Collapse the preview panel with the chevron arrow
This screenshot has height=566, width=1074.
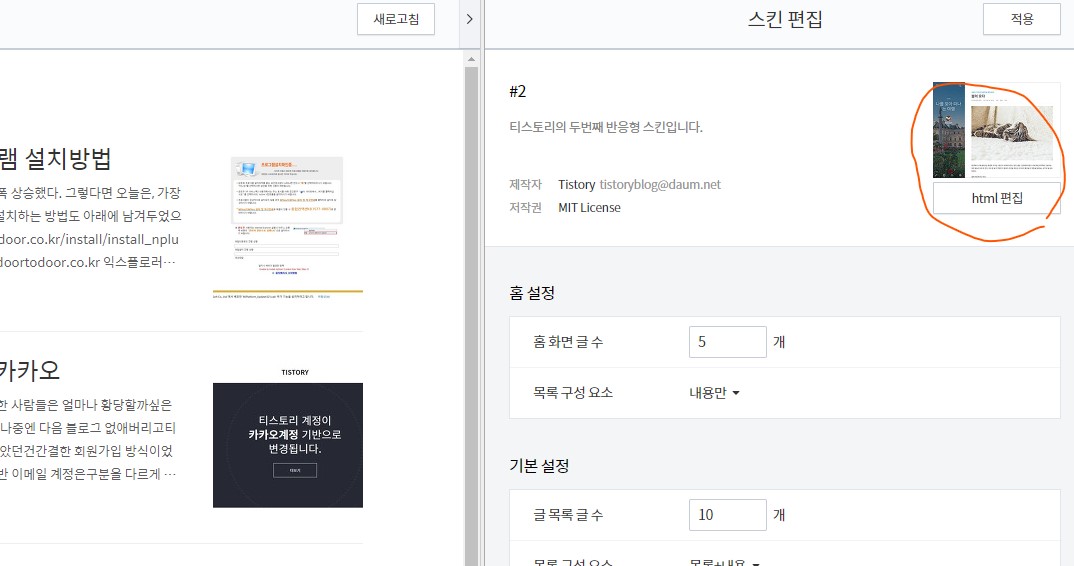click(x=469, y=19)
